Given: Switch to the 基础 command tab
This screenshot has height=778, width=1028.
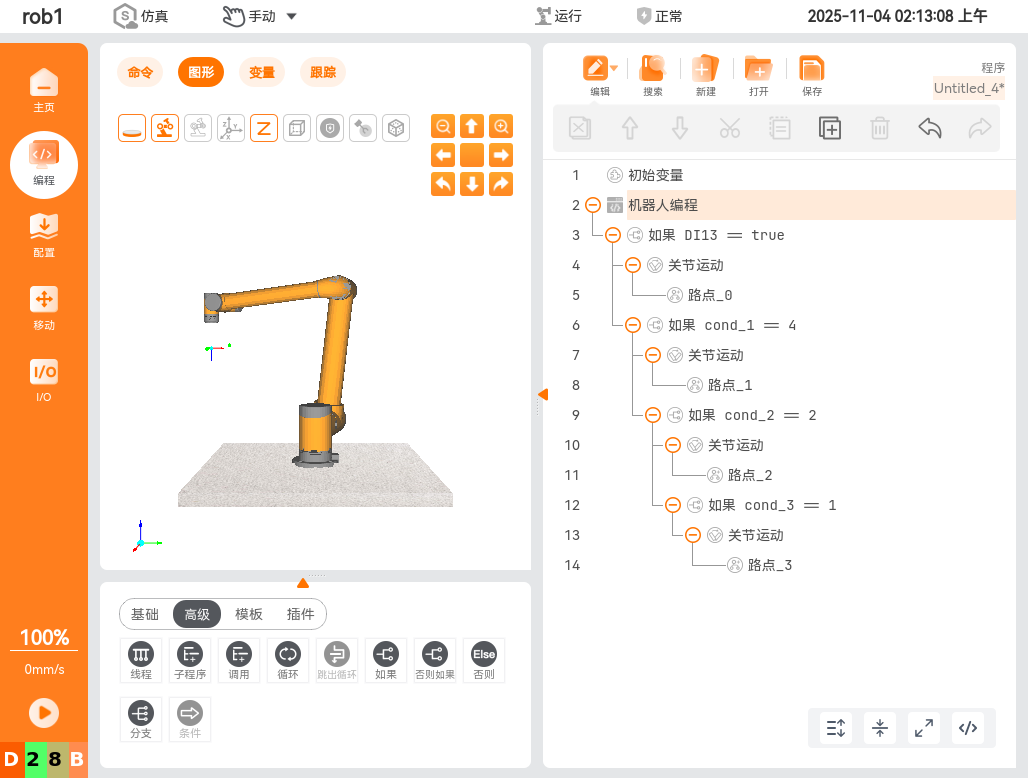Looking at the screenshot, I should [x=145, y=614].
